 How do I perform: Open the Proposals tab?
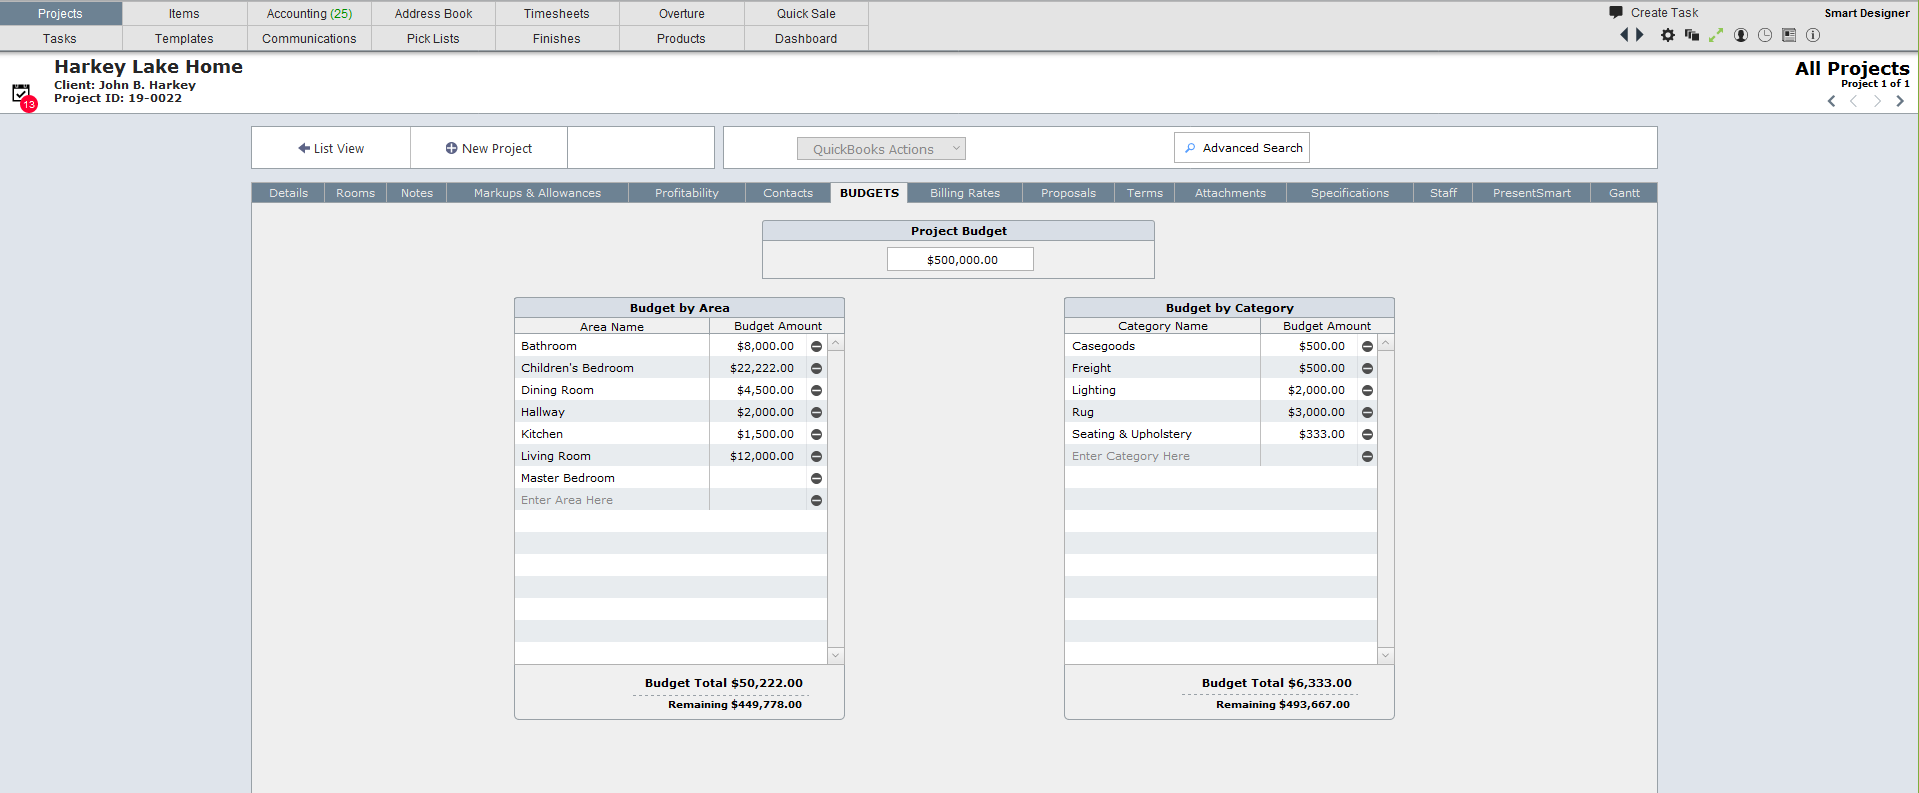1068,193
